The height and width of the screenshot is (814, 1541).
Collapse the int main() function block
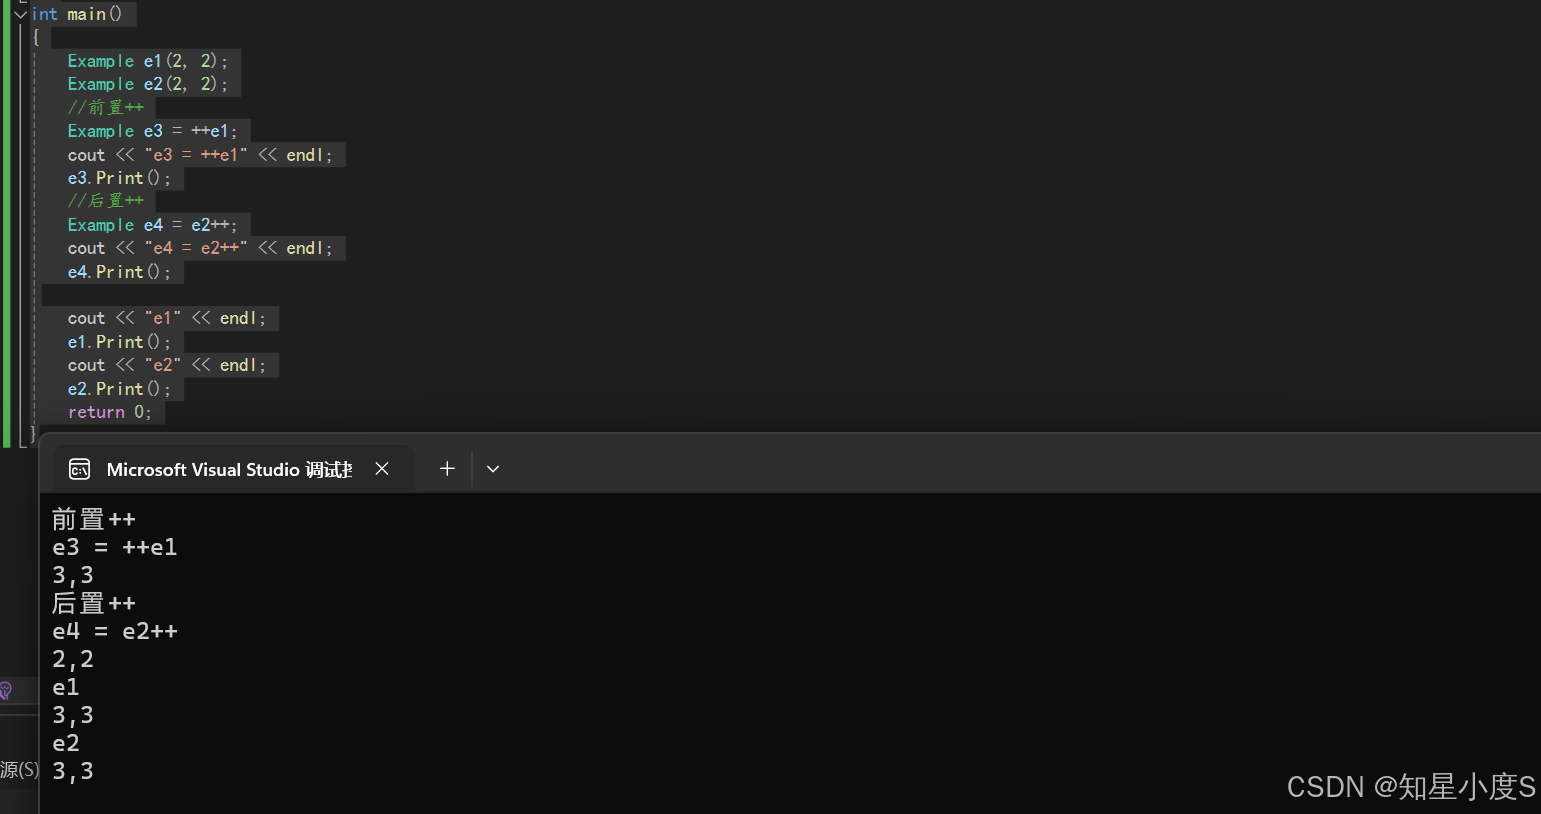20,14
